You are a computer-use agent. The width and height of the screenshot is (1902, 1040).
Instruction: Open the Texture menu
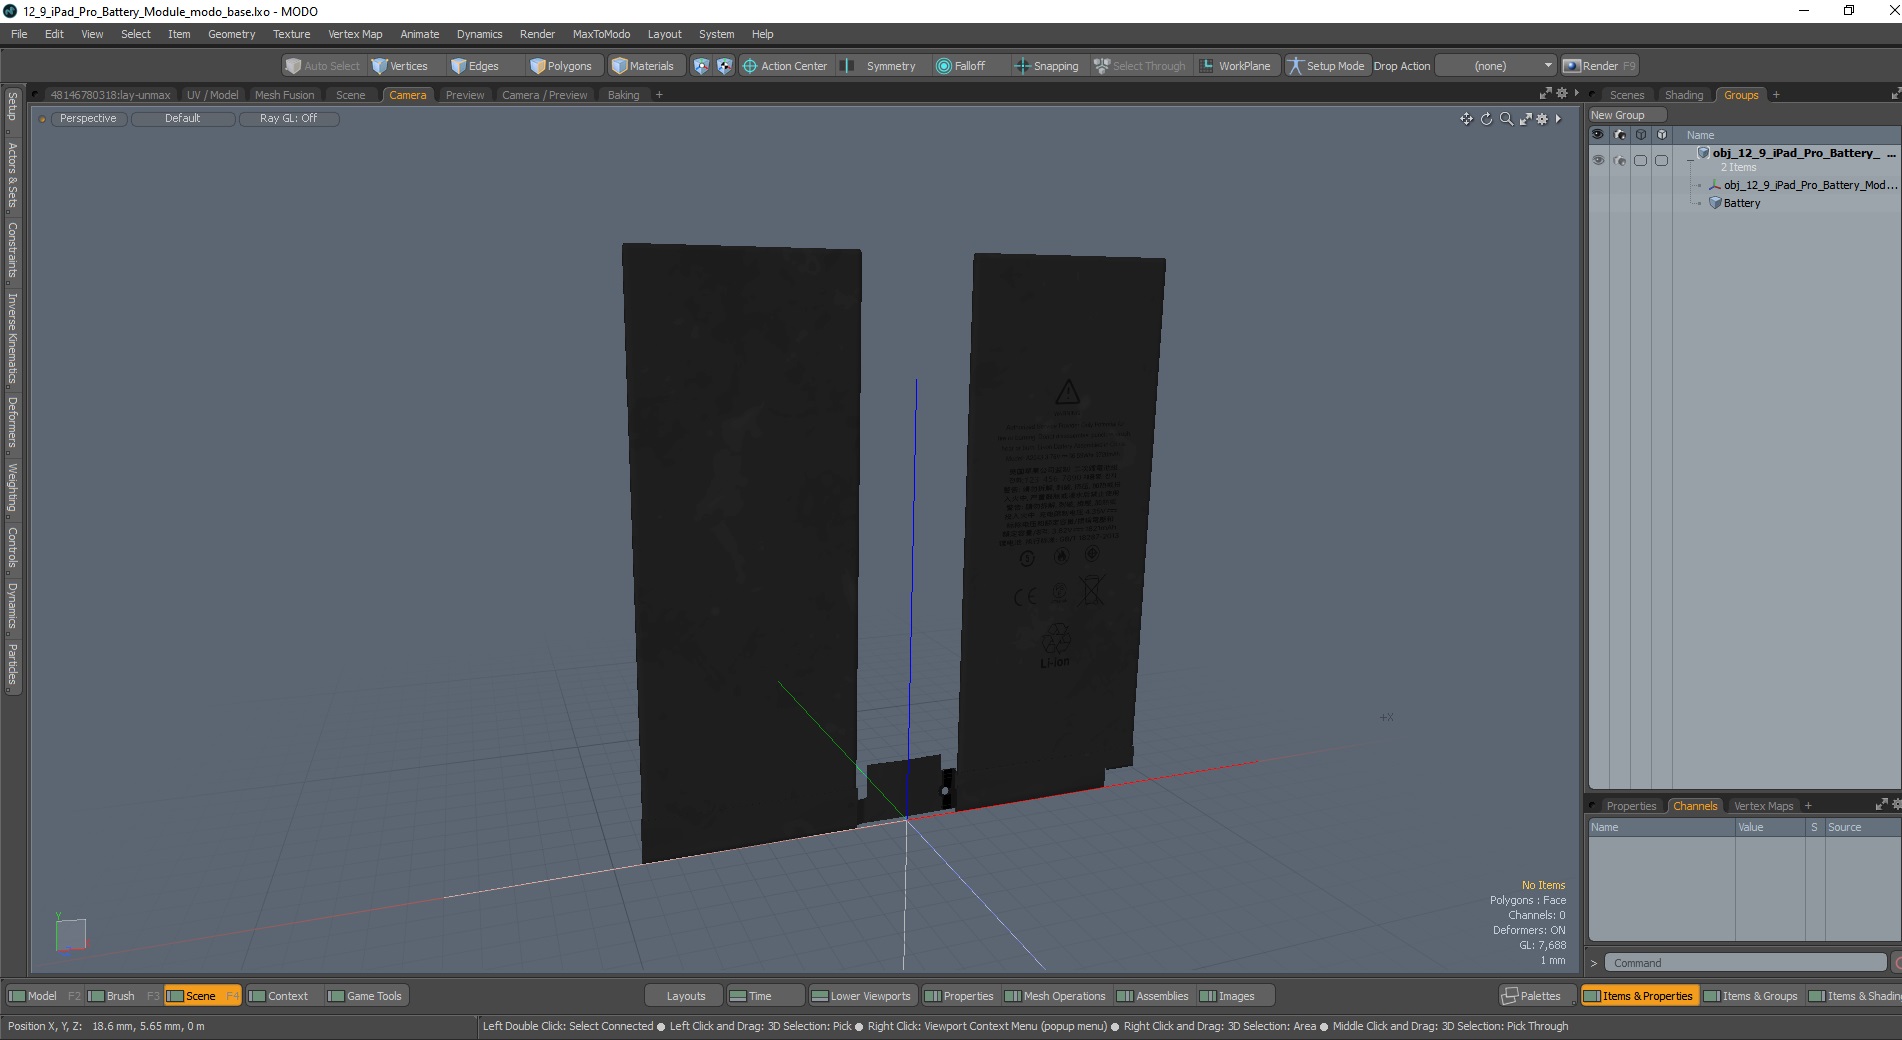pos(291,34)
